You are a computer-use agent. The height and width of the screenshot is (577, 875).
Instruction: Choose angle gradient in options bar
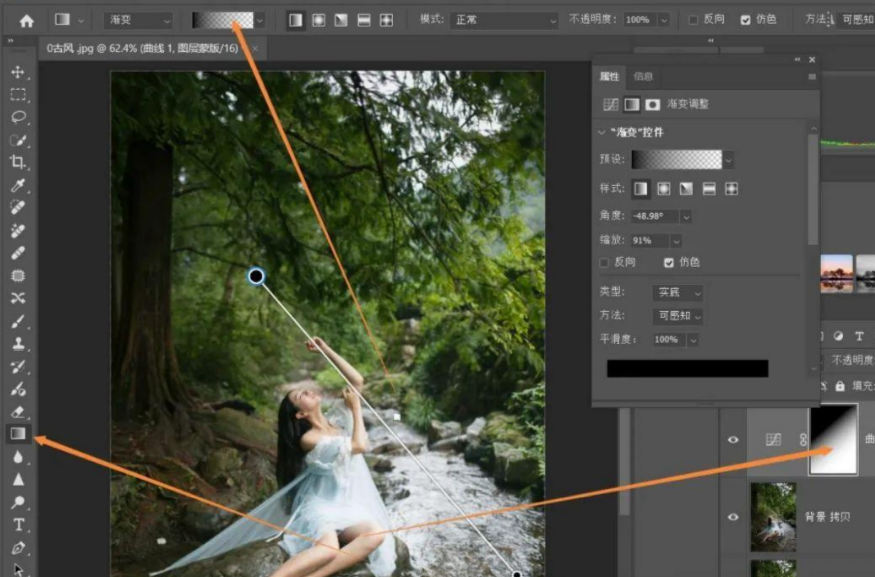click(341, 21)
